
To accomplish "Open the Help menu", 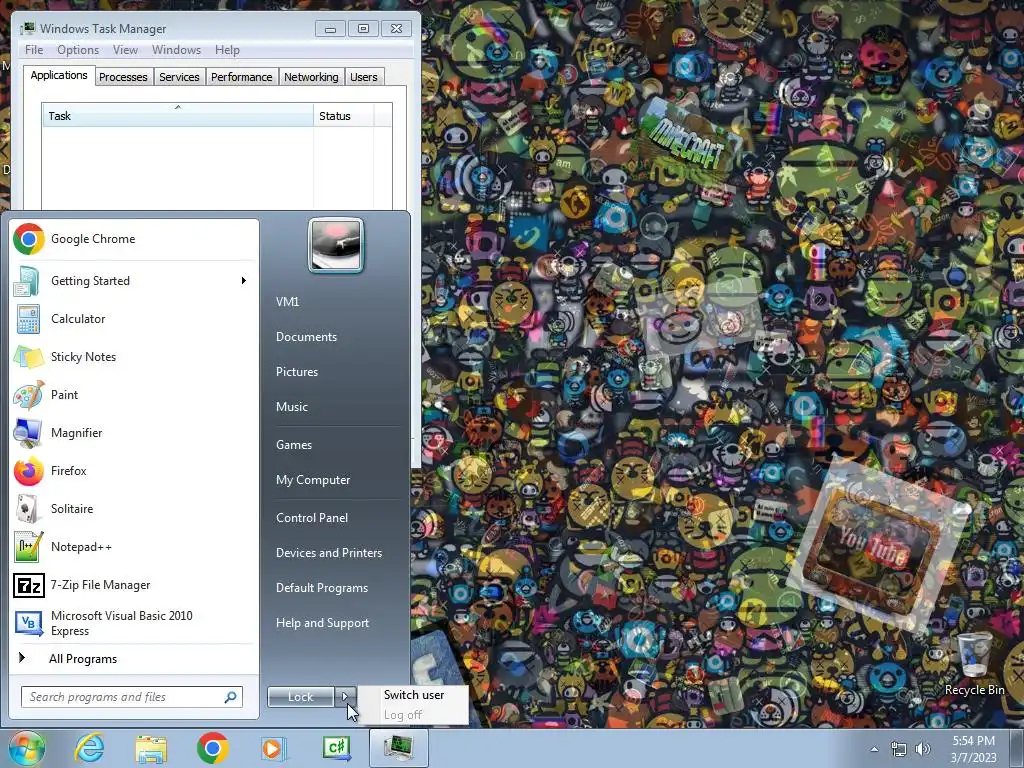I will [x=227, y=50].
